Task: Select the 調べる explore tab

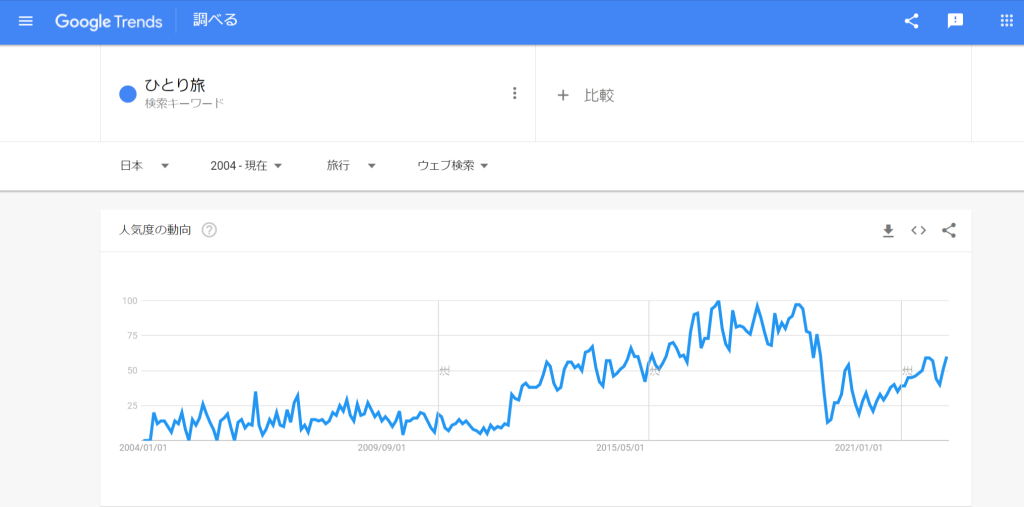Action: 215,21
